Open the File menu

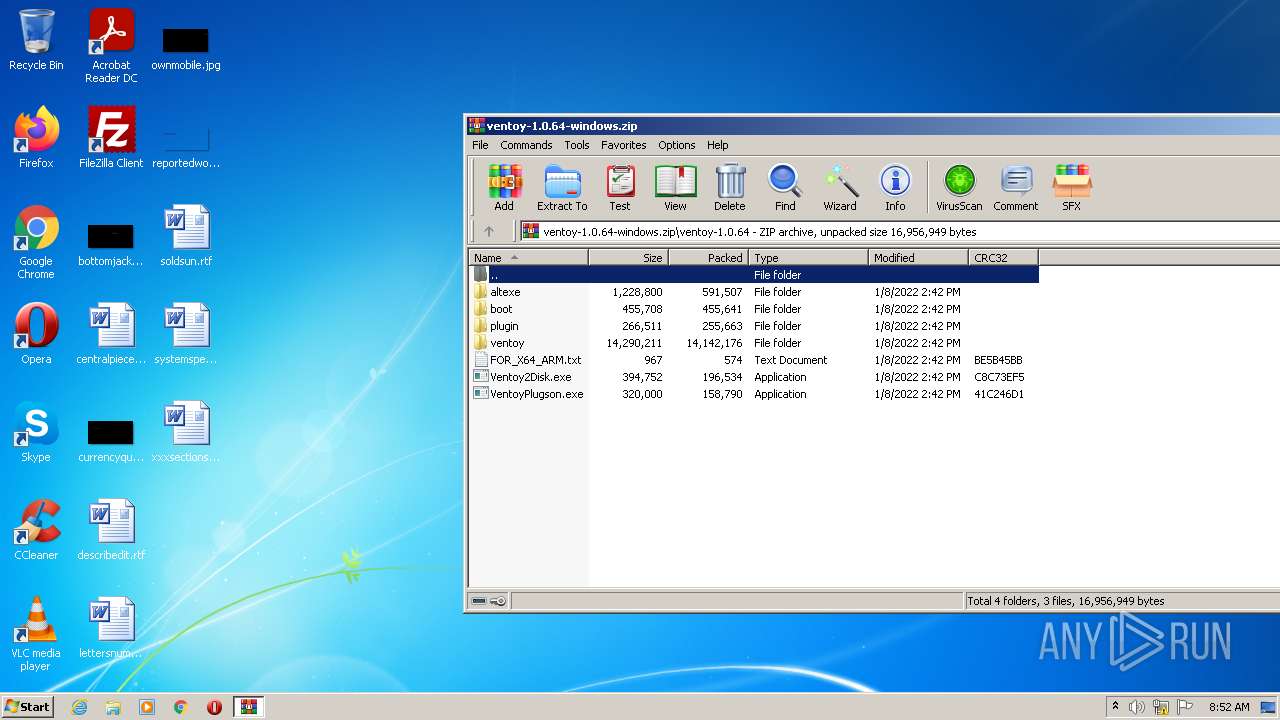point(480,145)
